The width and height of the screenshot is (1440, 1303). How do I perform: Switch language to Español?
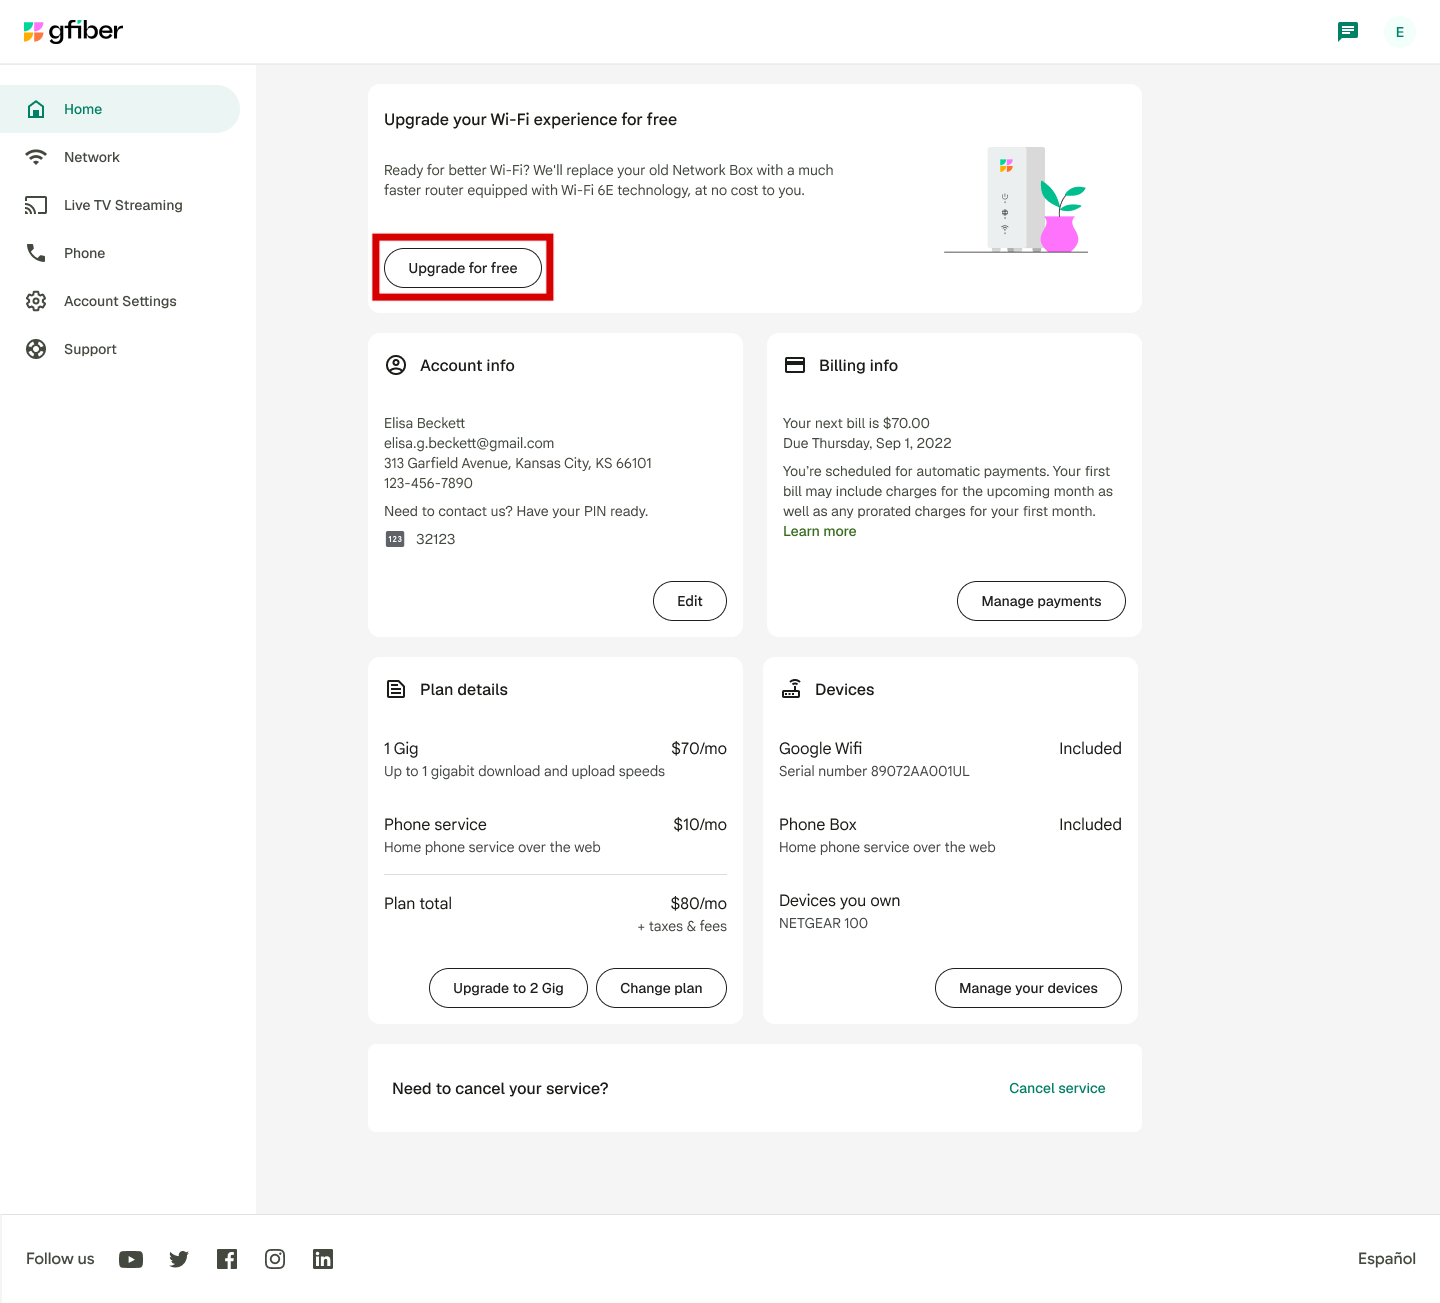pyautogui.click(x=1387, y=1259)
